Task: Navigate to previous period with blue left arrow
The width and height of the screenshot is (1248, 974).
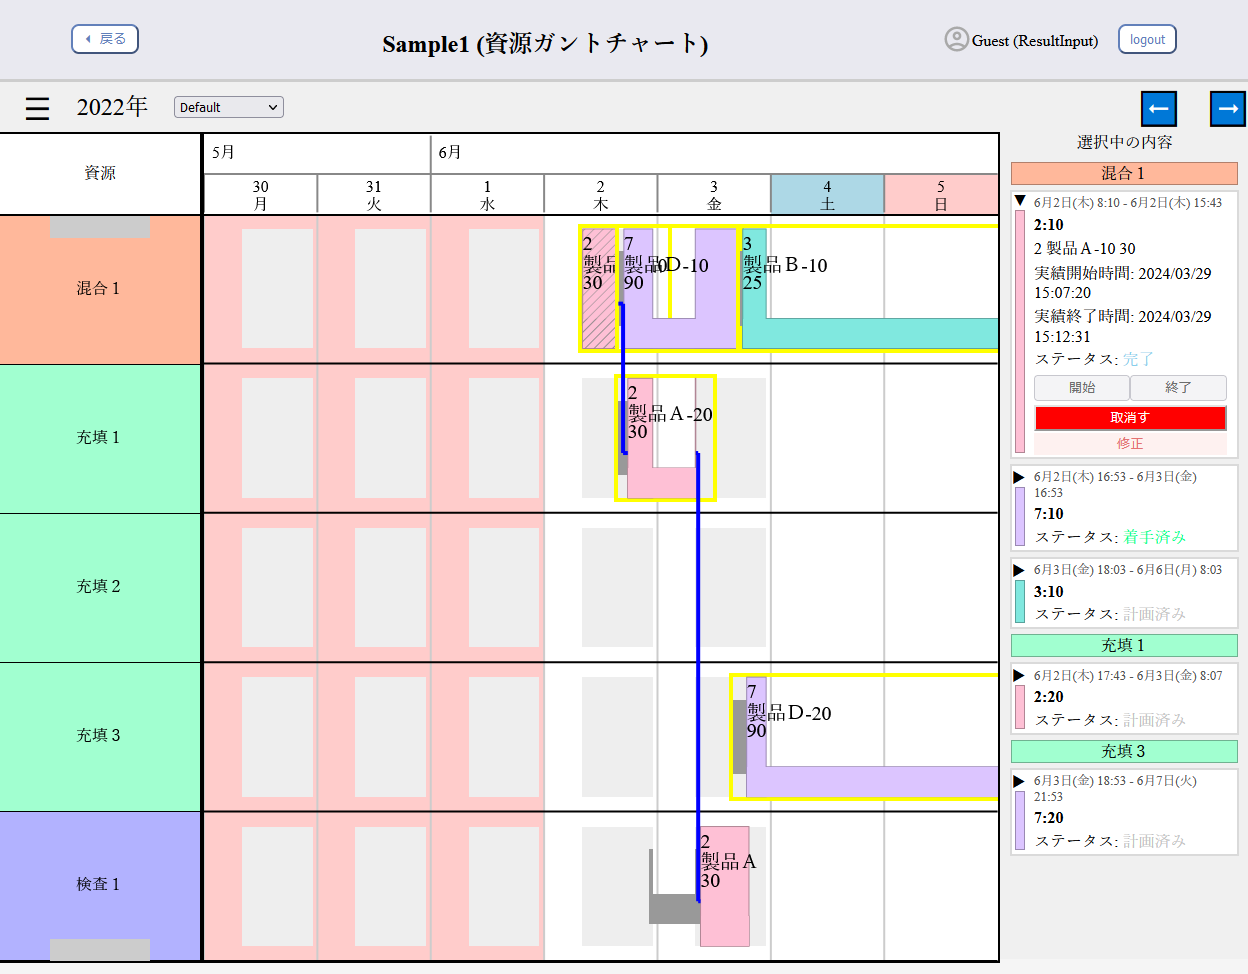Action: pos(1158,108)
